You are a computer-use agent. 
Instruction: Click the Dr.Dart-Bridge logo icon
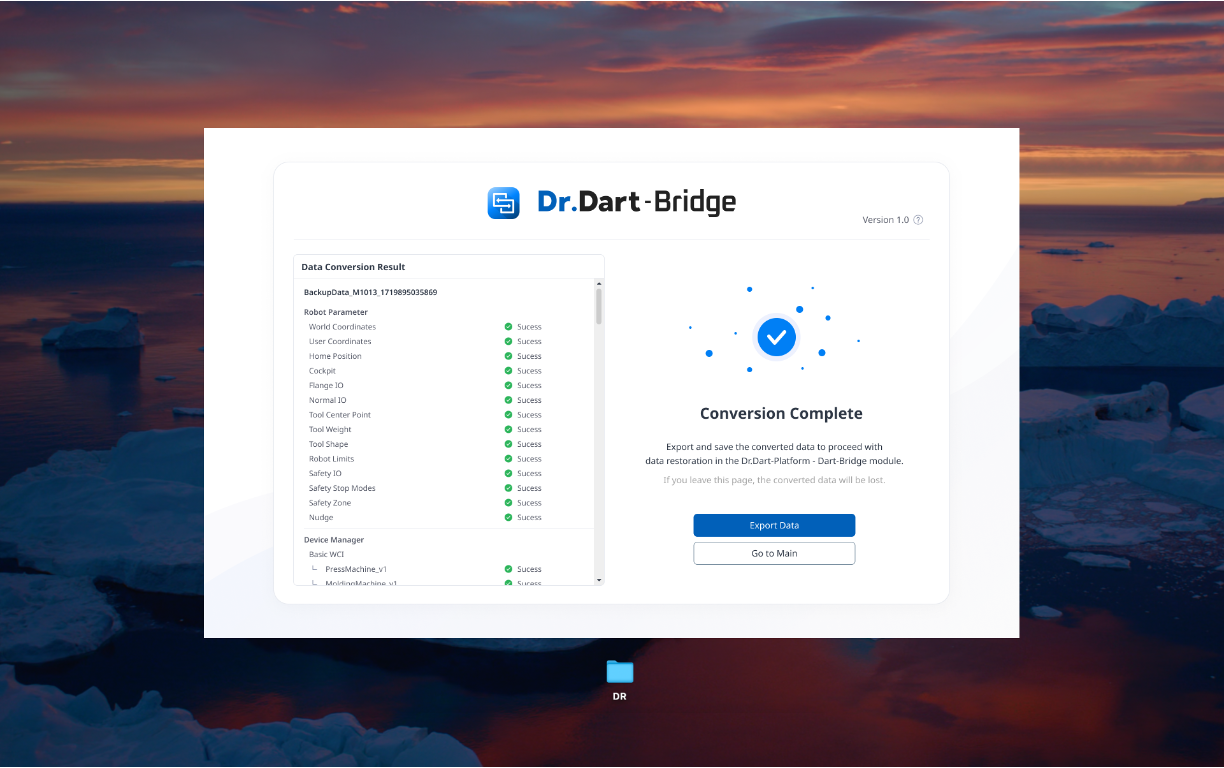[503, 203]
